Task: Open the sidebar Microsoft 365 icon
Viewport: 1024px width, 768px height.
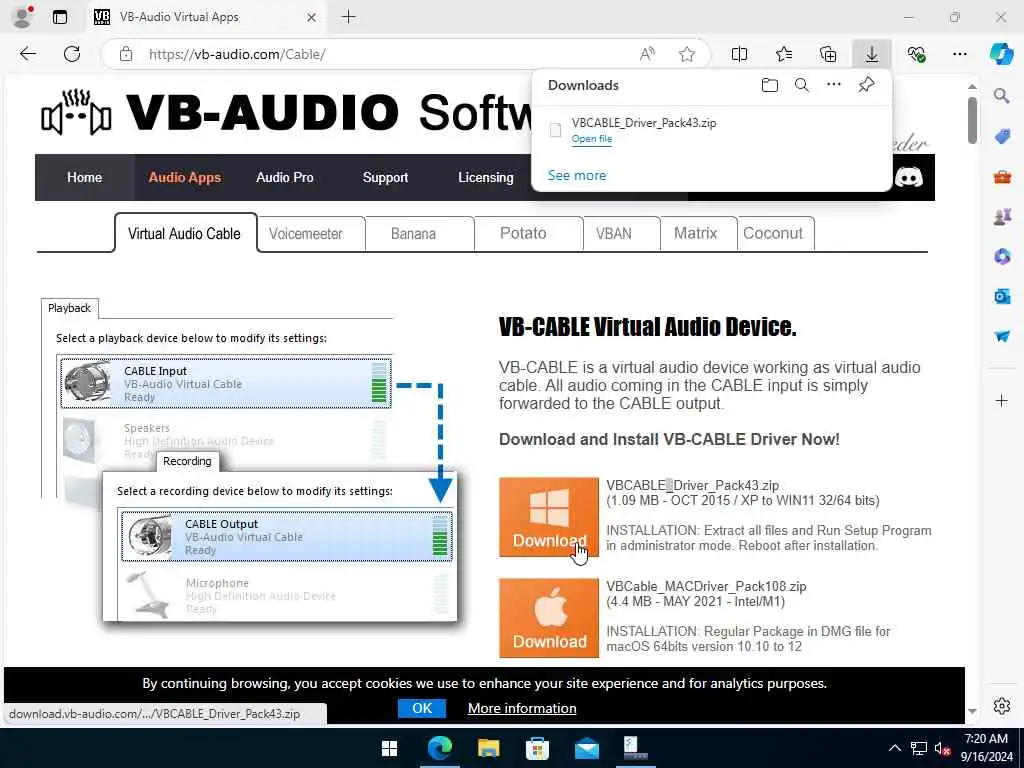Action: 1002,256
